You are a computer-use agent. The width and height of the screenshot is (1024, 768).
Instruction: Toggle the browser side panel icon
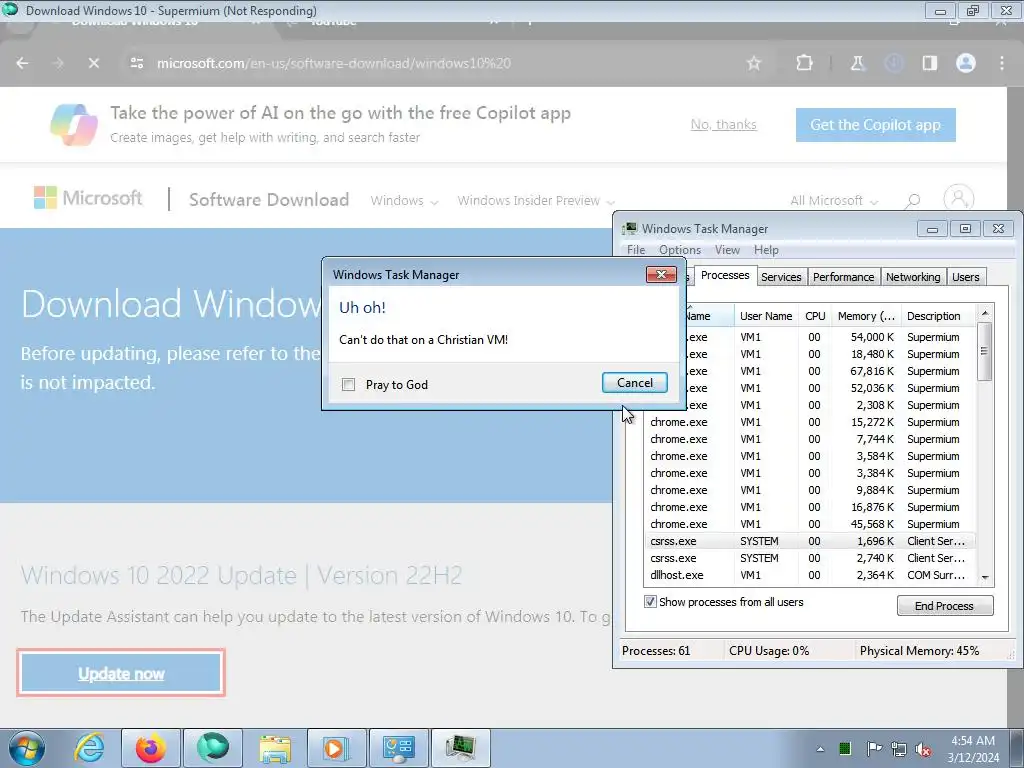point(929,63)
